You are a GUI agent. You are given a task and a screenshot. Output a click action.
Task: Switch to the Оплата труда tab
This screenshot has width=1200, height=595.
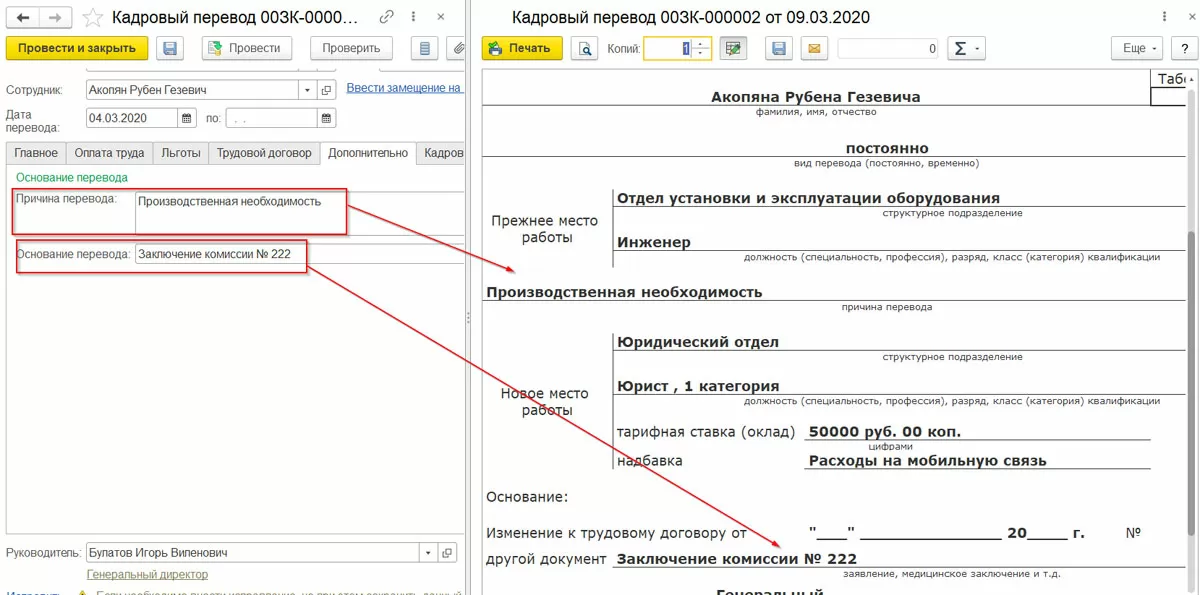point(108,153)
